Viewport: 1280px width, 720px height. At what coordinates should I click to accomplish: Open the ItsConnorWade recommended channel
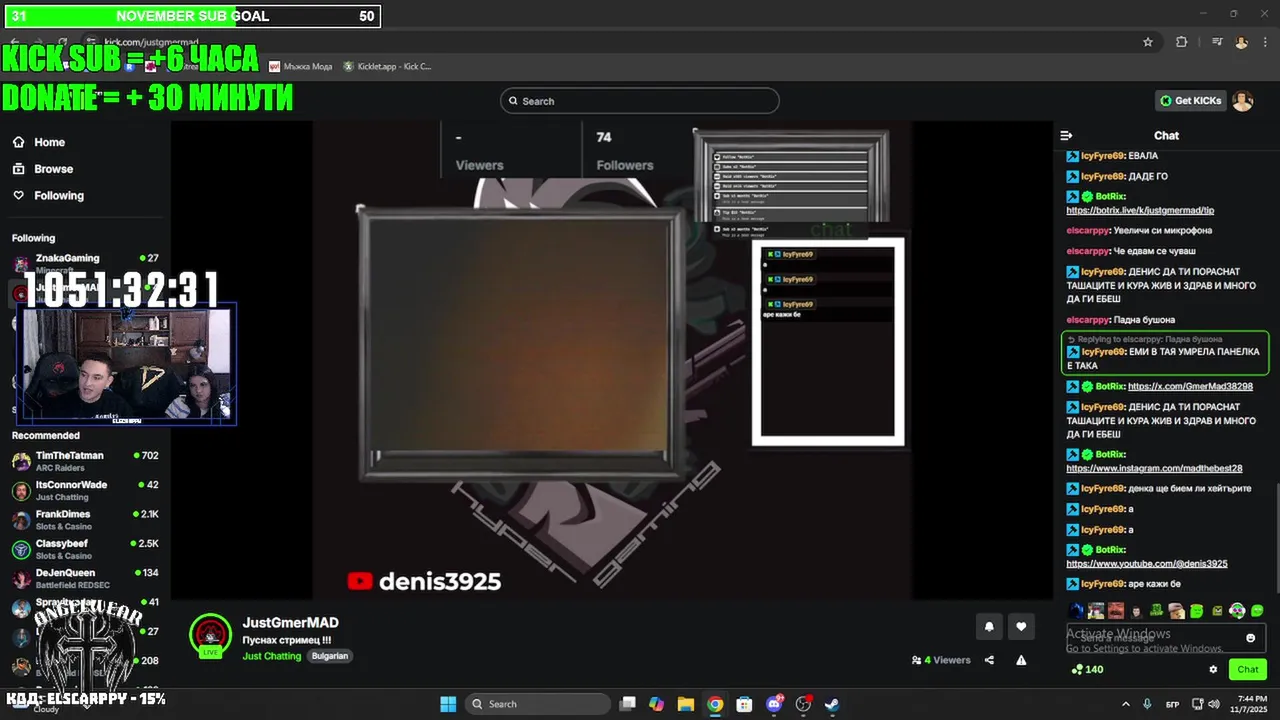(85, 490)
